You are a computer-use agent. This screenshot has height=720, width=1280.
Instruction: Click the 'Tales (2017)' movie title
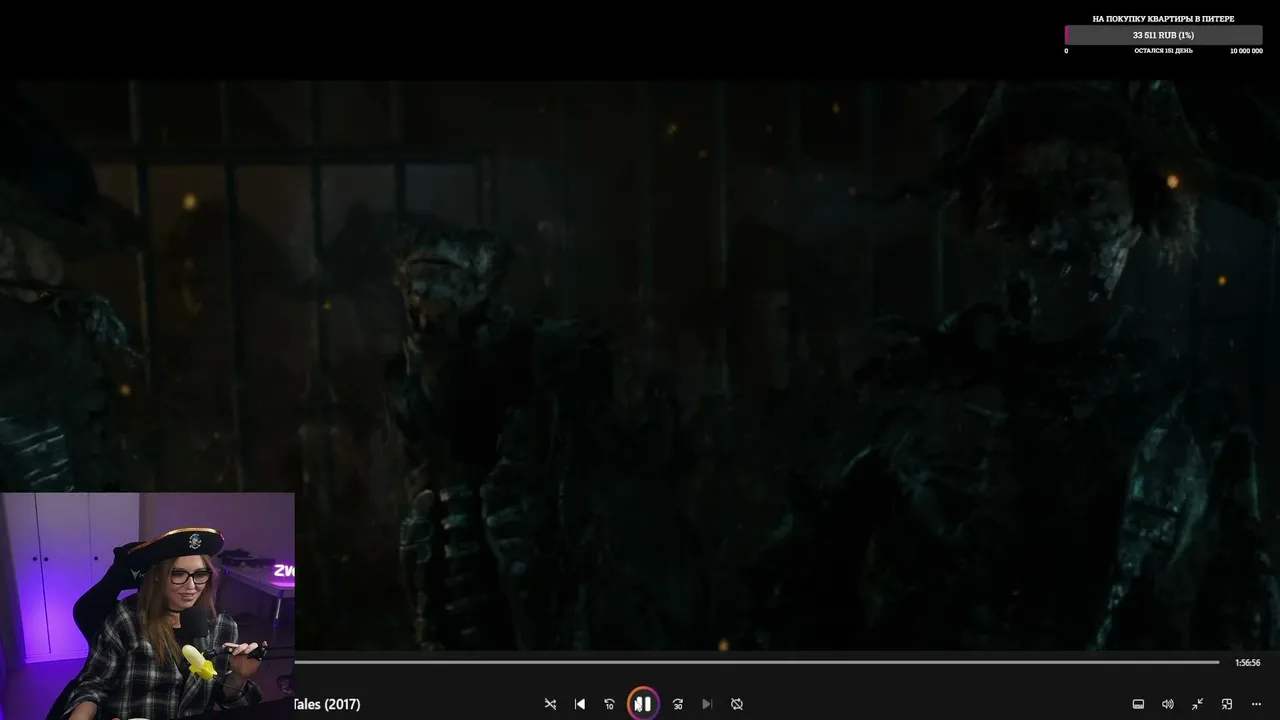tap(327, 704)
